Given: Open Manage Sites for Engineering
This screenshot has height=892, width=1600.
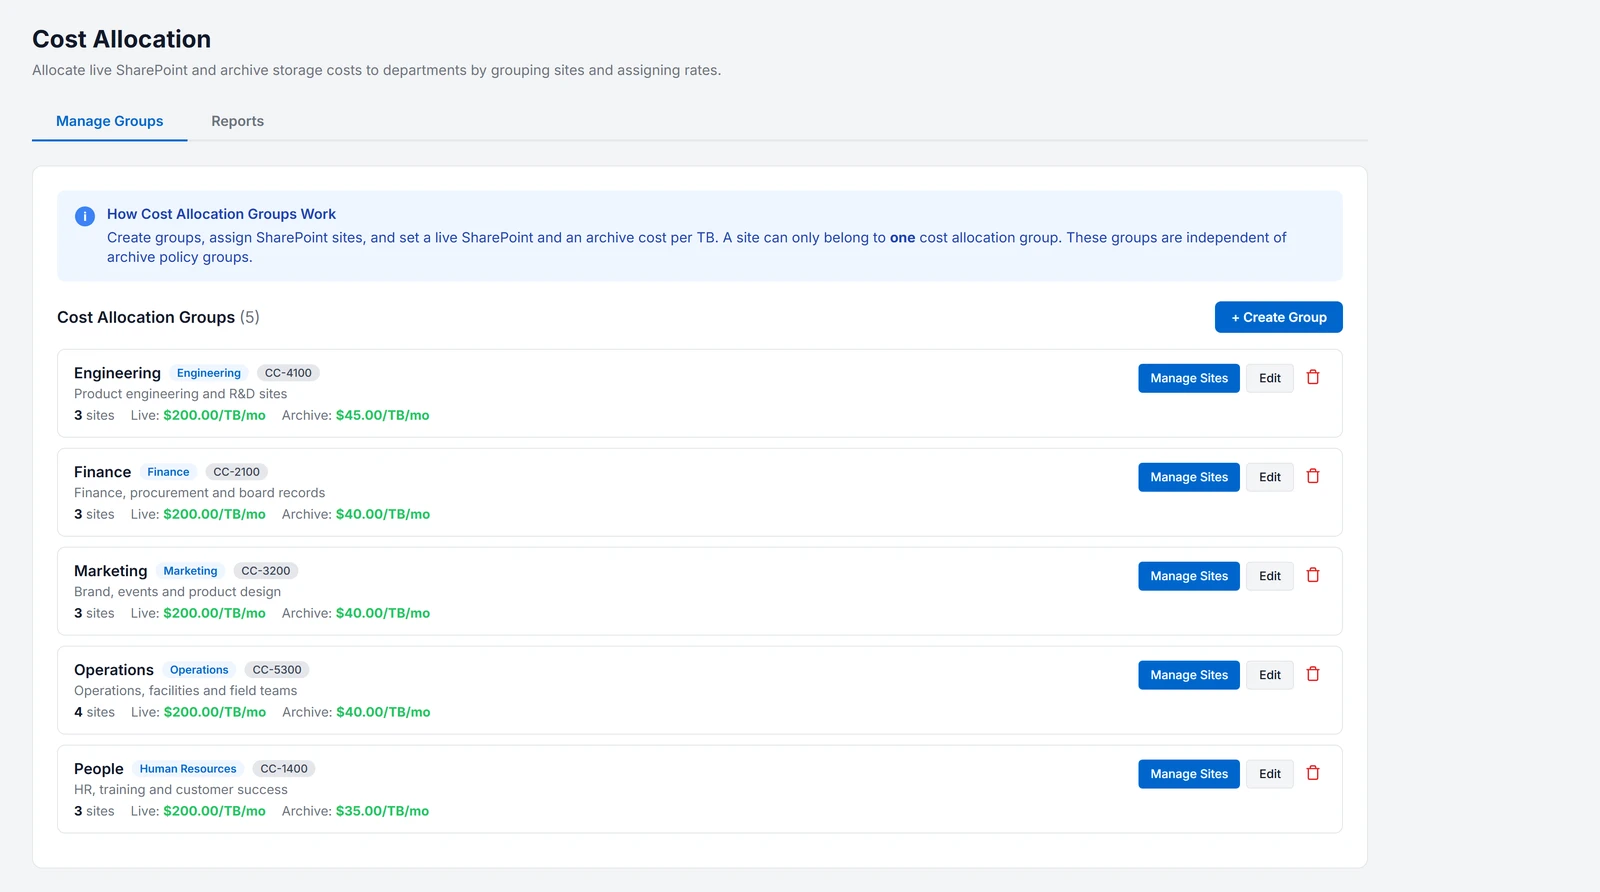Looking at the screenshot, I should point(1189,378).
